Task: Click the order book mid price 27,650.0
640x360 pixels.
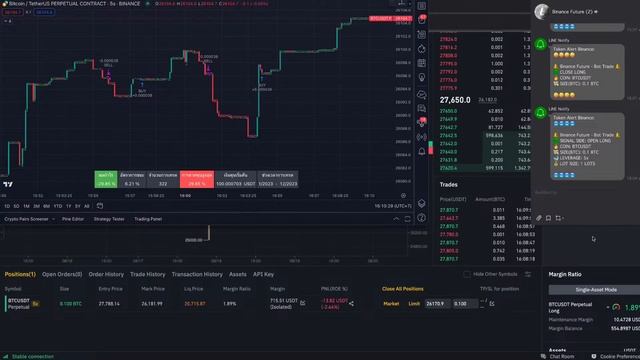Action: (x=455, y=100)
